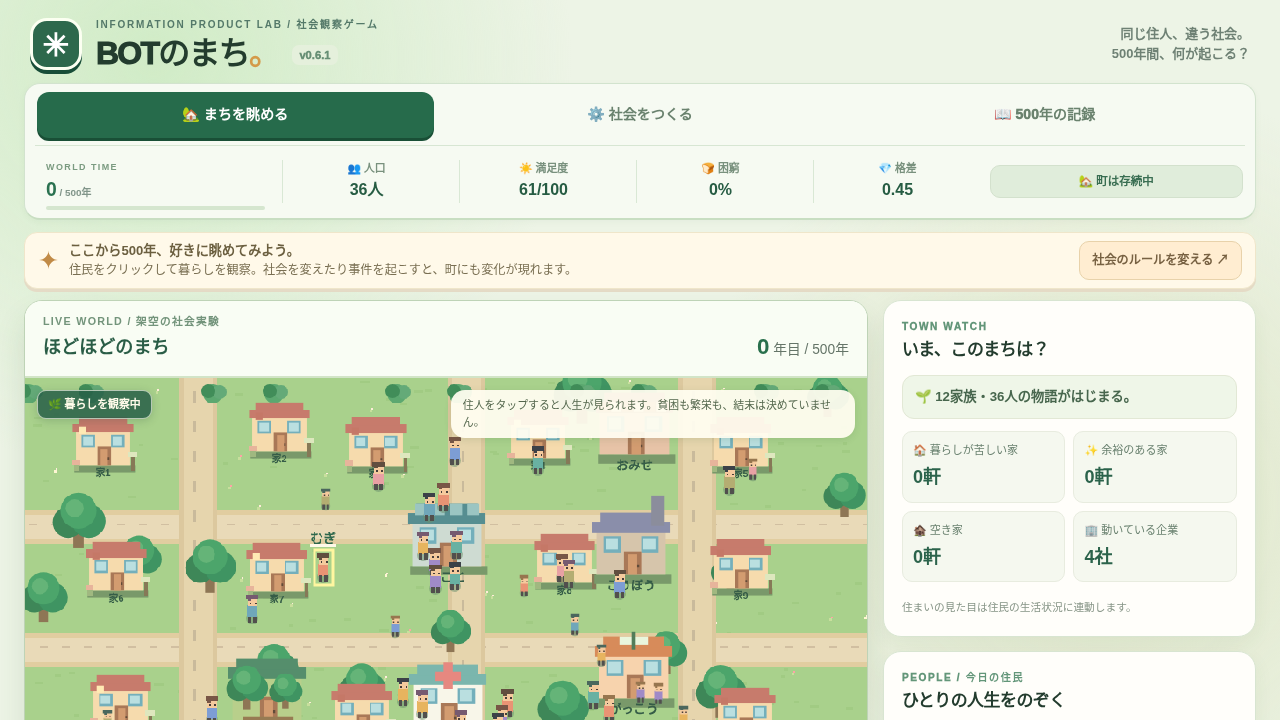Click the sparkle icon in the hint banner
The image size is (1280, 720).
tap(48, 260)
